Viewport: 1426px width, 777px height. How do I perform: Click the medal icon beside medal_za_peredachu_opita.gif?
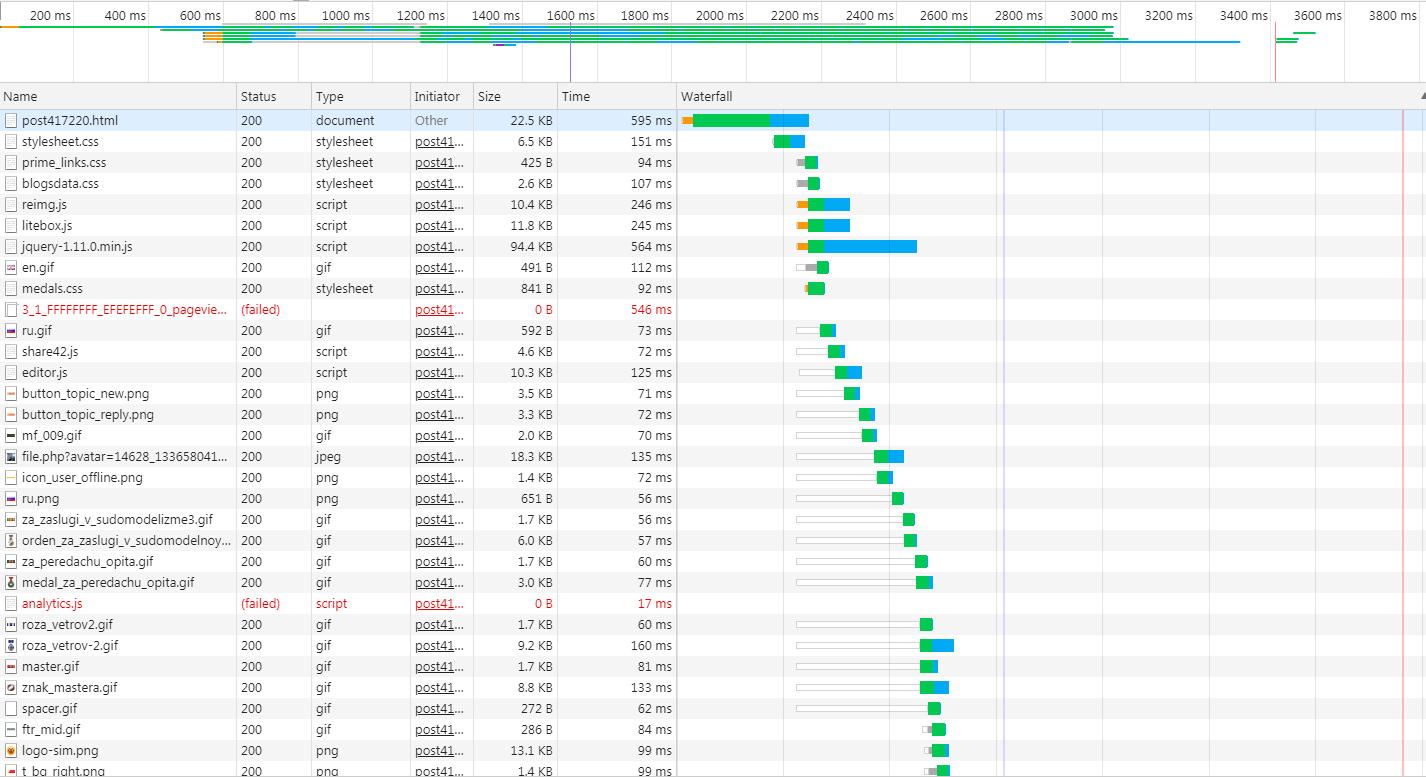tap(11, 582)
